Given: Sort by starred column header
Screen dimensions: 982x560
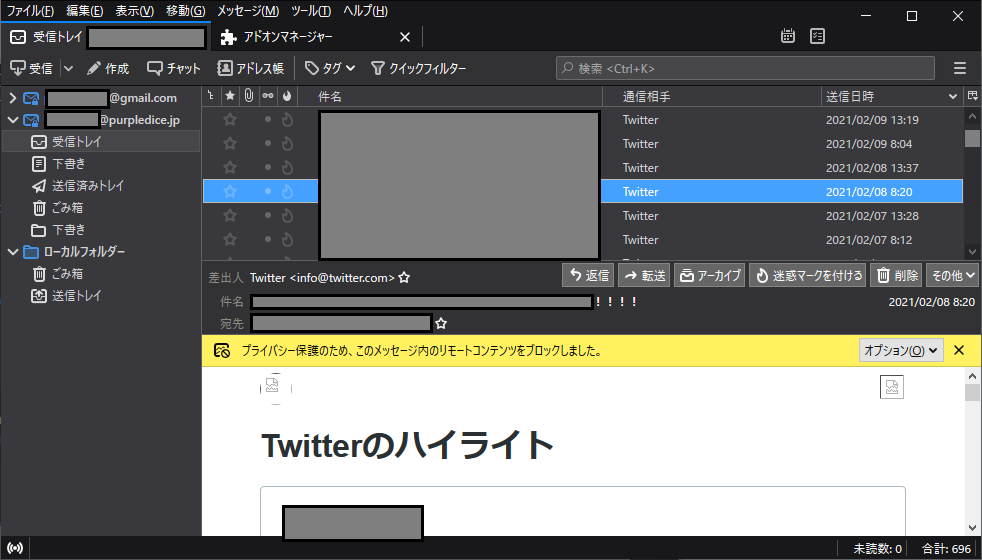Looking at the screenshot, I should pos(230,96).
